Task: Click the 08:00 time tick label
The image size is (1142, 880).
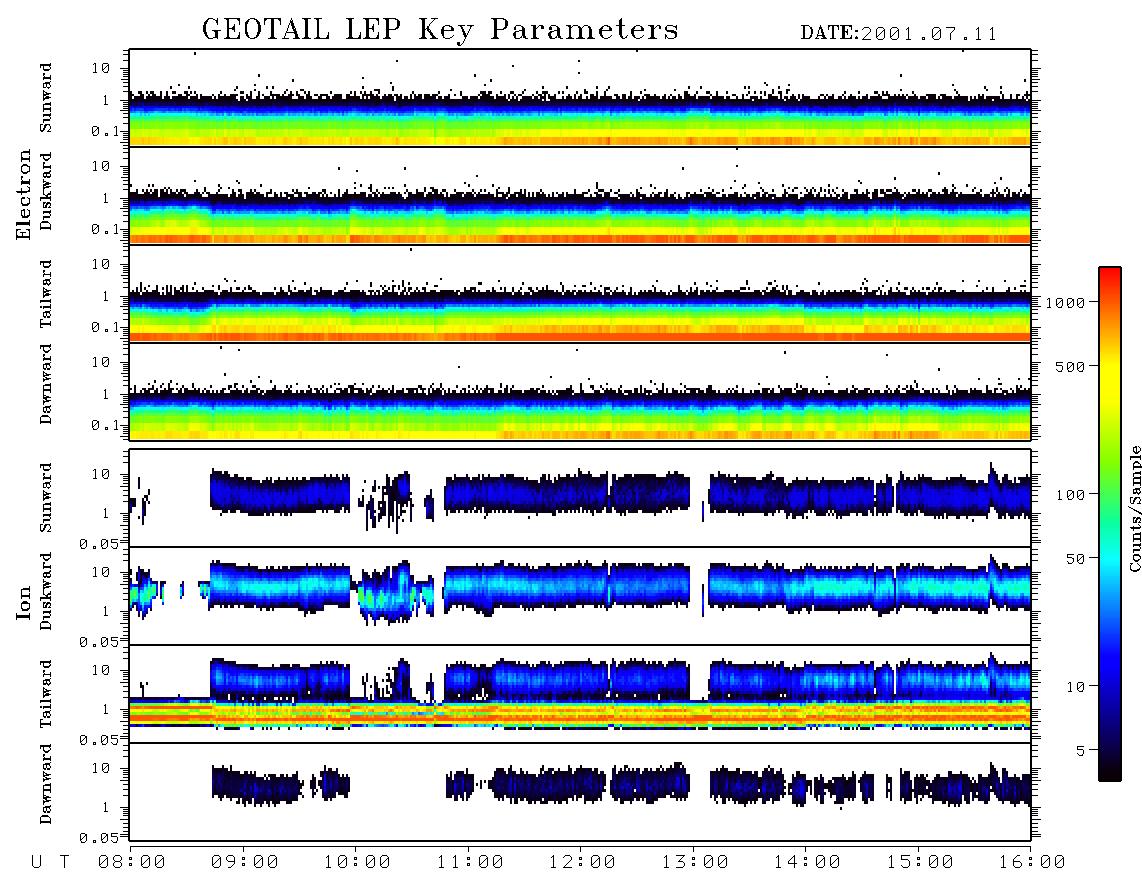Action: tap(131, 863)
